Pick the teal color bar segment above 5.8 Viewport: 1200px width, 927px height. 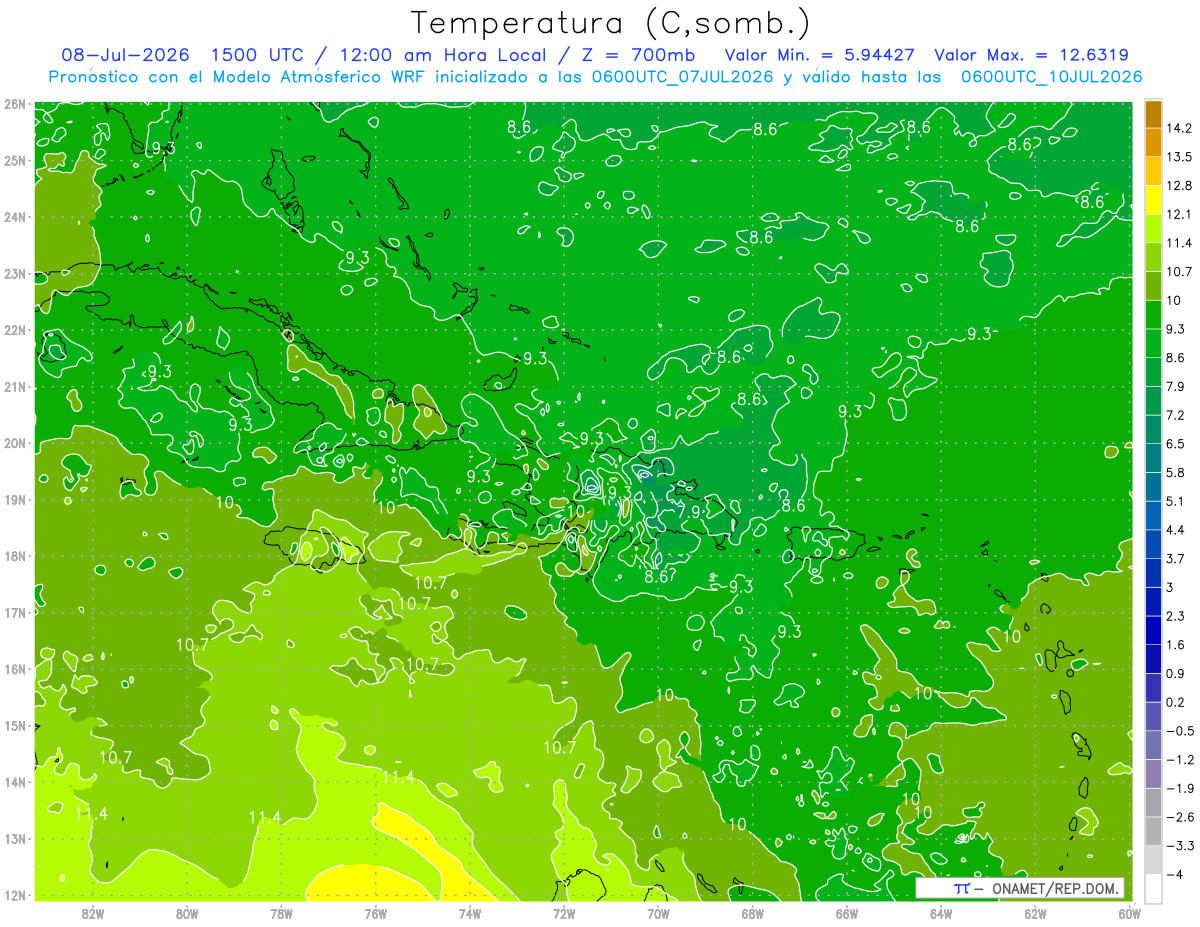point(1153,458)
